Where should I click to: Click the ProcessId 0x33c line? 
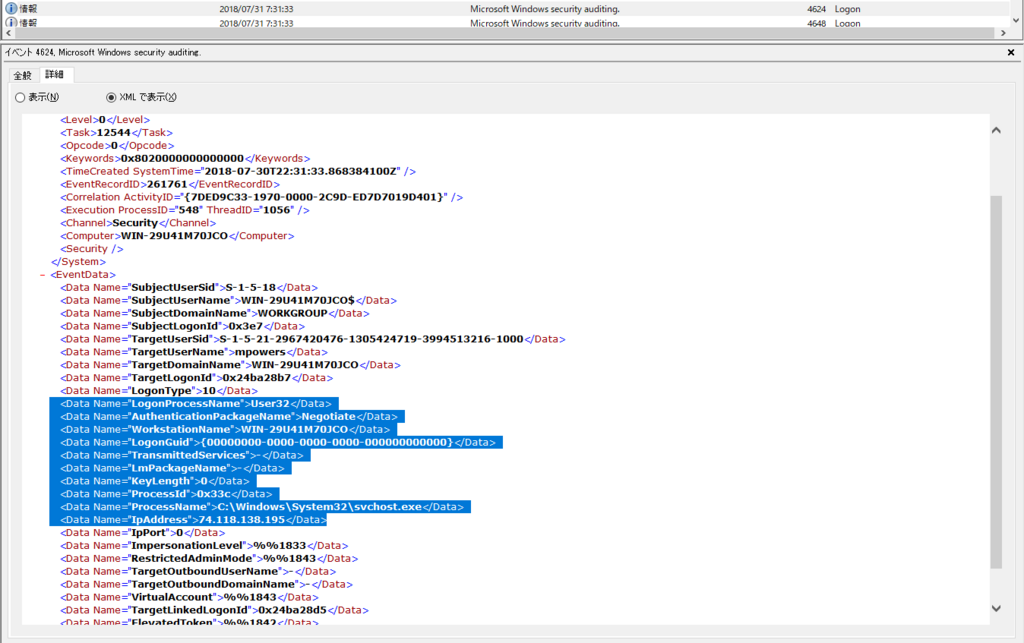pos(167,494)
